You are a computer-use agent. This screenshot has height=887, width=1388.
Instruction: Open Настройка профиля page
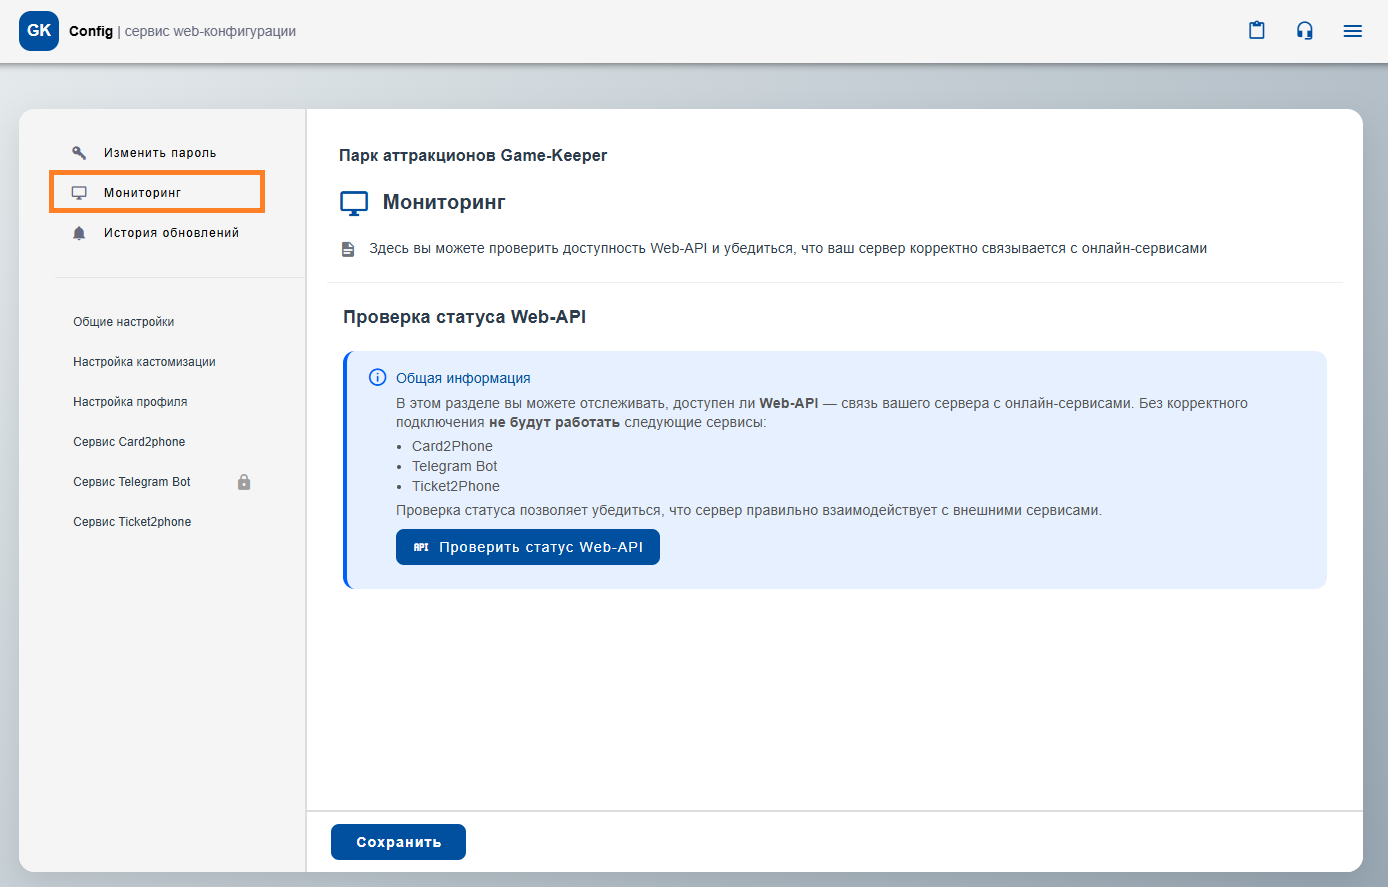(x=130, y=402)
